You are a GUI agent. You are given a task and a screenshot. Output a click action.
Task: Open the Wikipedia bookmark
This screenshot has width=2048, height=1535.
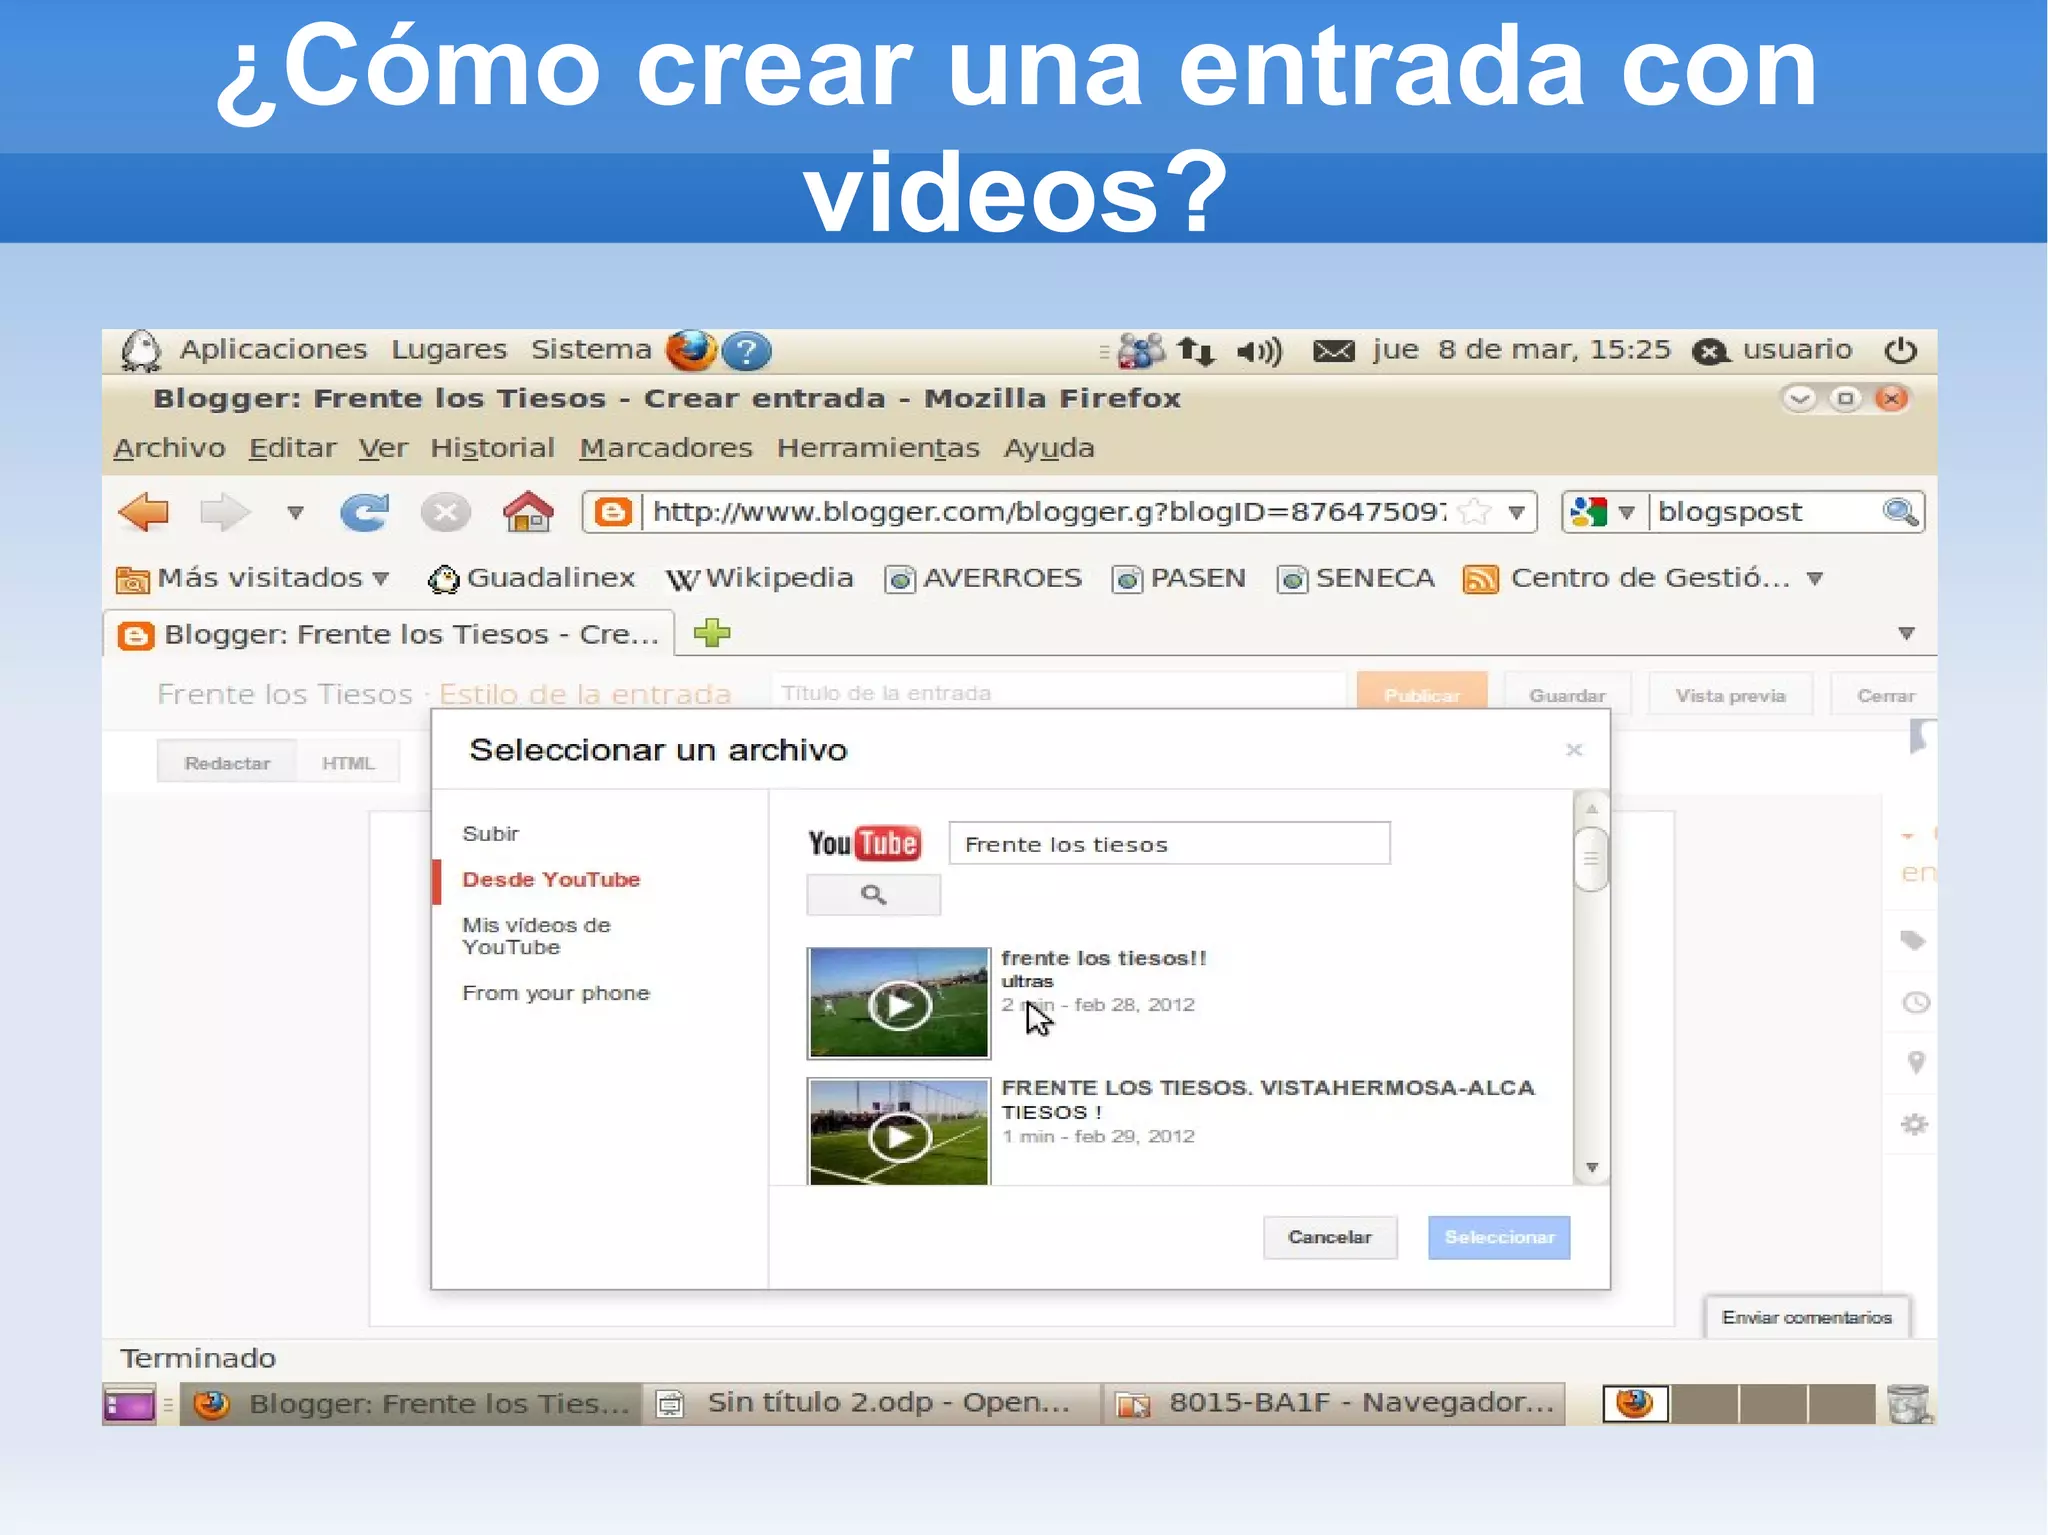[760, 578]
